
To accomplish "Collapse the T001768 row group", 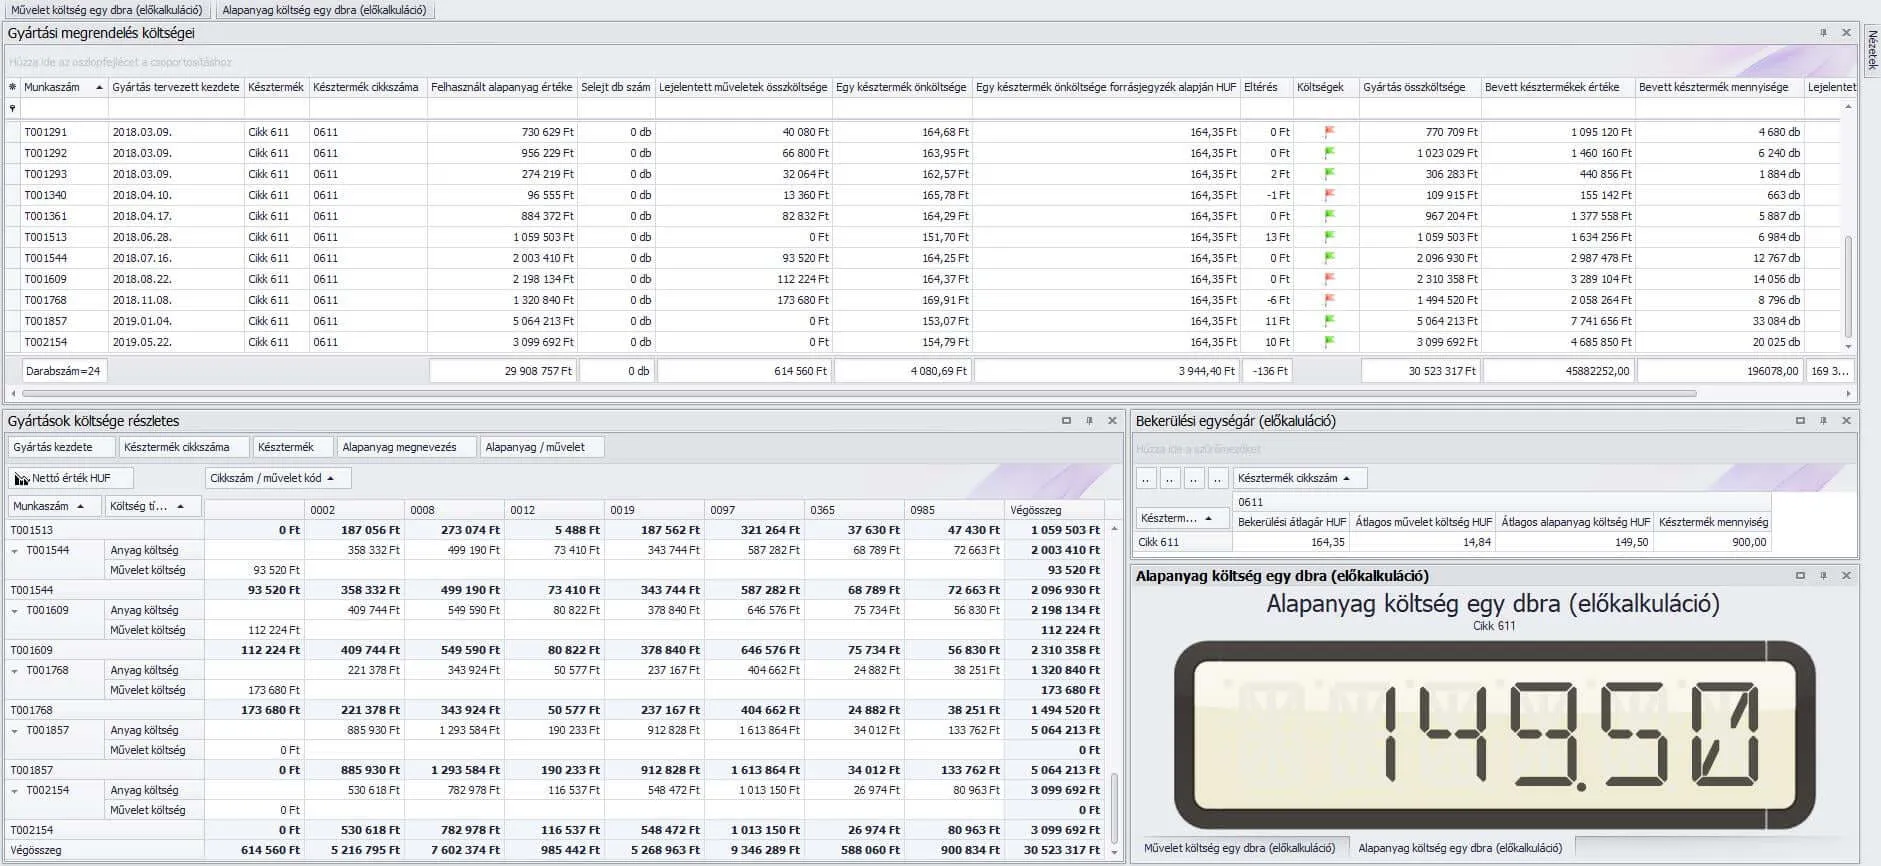I will (x=15, y=670).
